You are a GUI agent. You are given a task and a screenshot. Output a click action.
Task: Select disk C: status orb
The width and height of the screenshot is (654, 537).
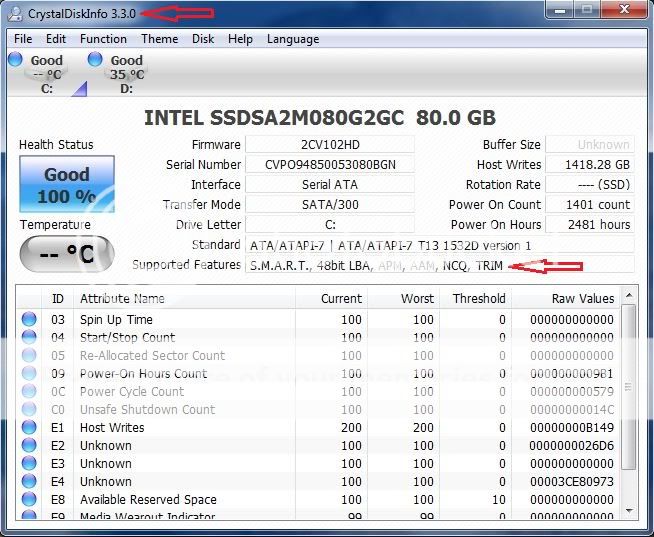[x=15, y=59]
